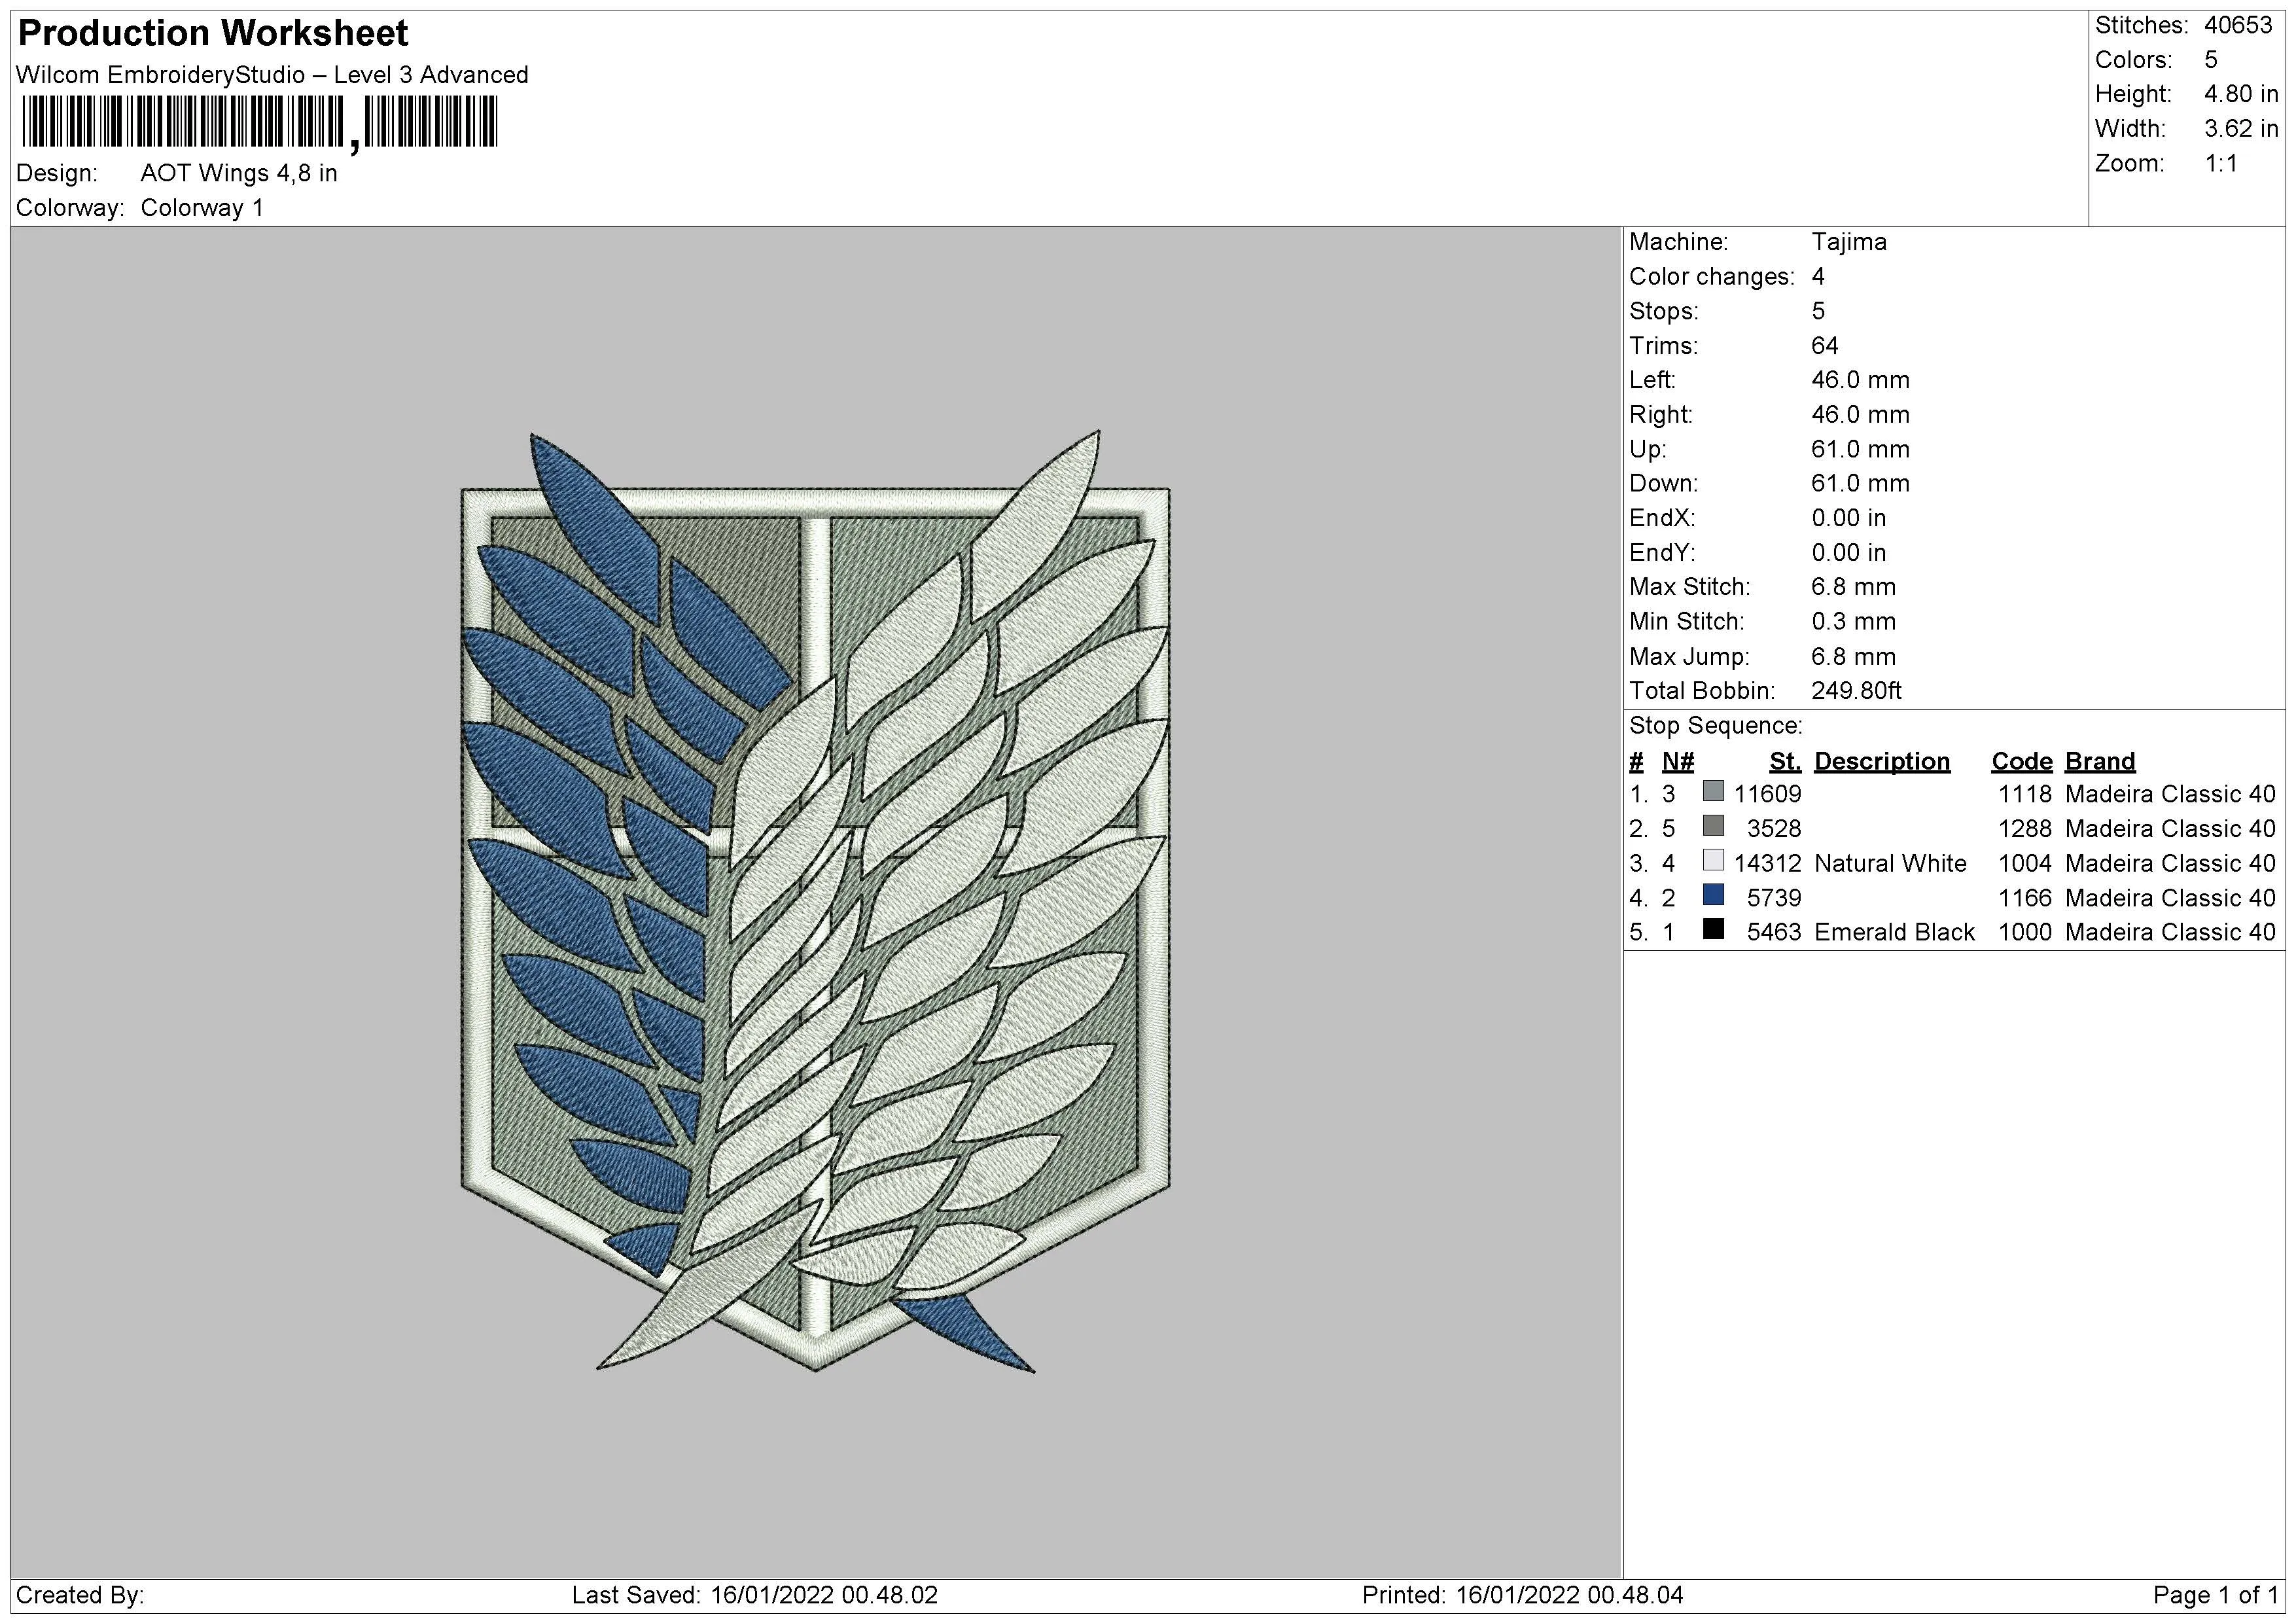Click the 'Description' column header
The height and width of the screenshot is (1623, 2296).
tap(1882, 762)
